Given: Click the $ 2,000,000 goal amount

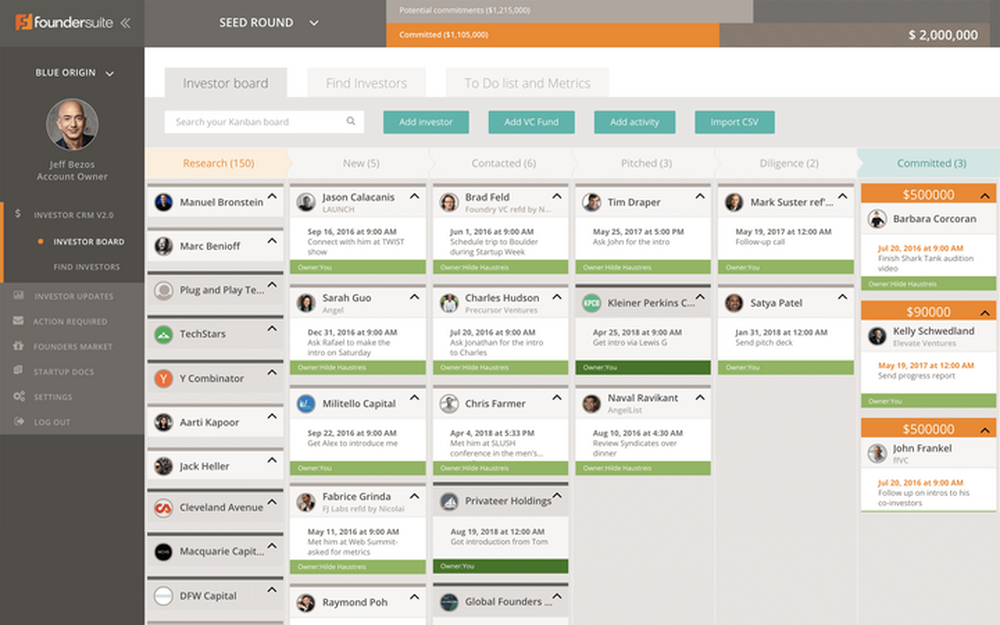Looking at the screenshot, I should pyautogui.click(x=943, y=35).
